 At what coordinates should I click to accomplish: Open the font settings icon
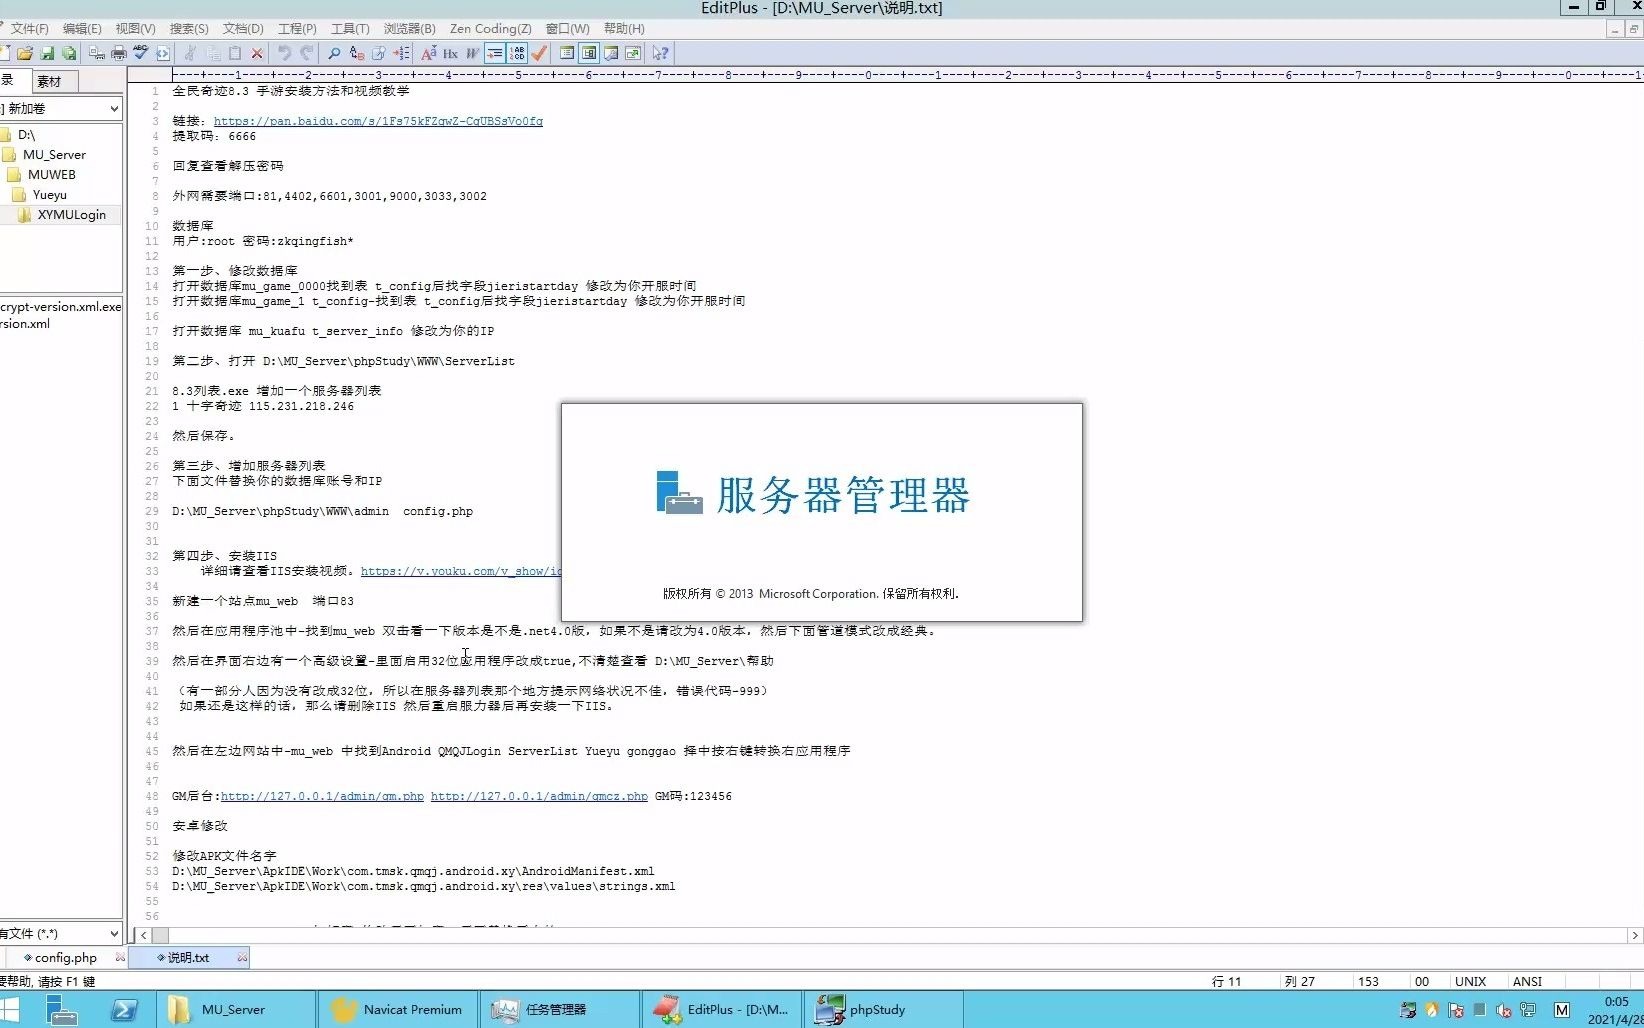pos(429,53)
